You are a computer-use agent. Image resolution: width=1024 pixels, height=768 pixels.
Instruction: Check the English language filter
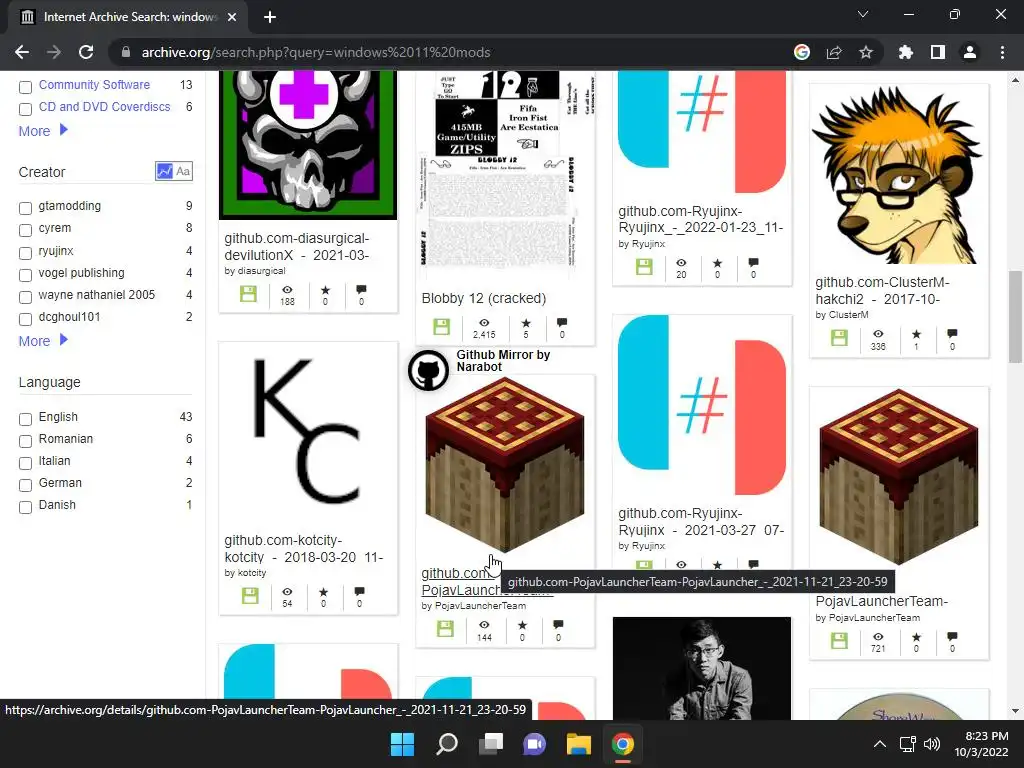[25, 419]
